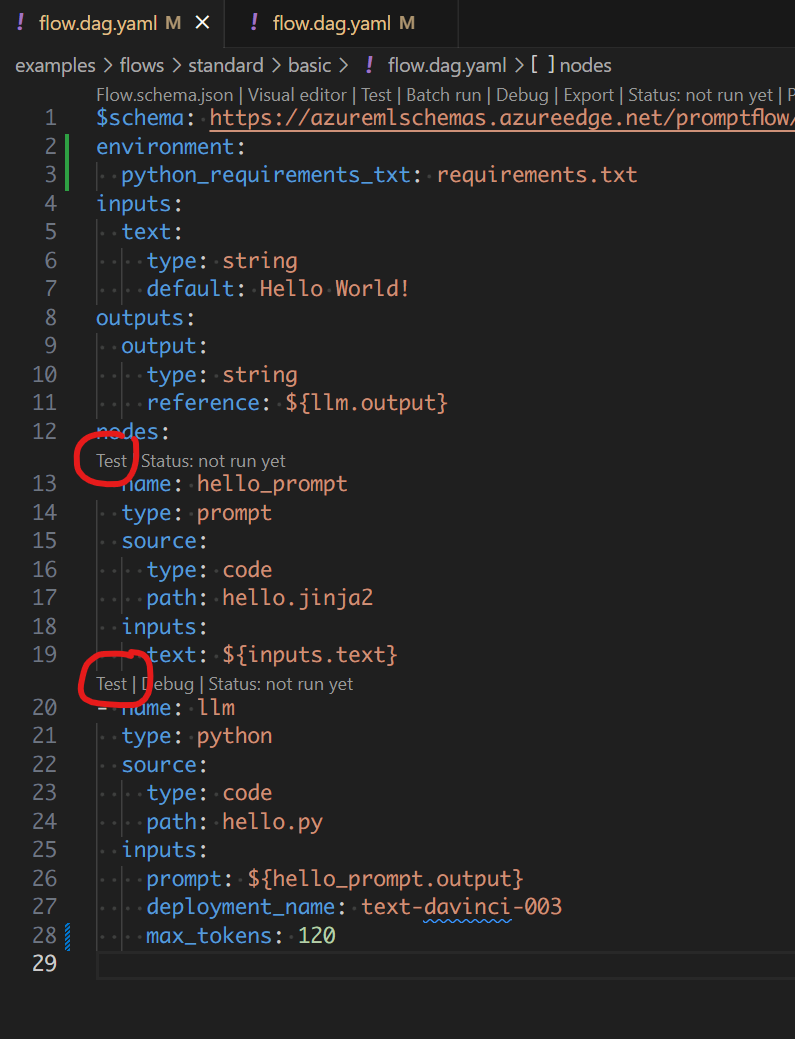The image size is (795, 1039).
Task: Click the array brackets icon beside nodes breadcrumb
Action: [x=543, y=65]
